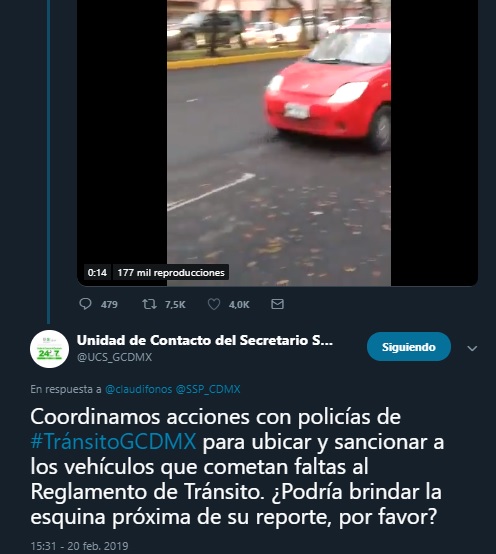Click the Unidad de Contacto account name

[x=205, y=340]
